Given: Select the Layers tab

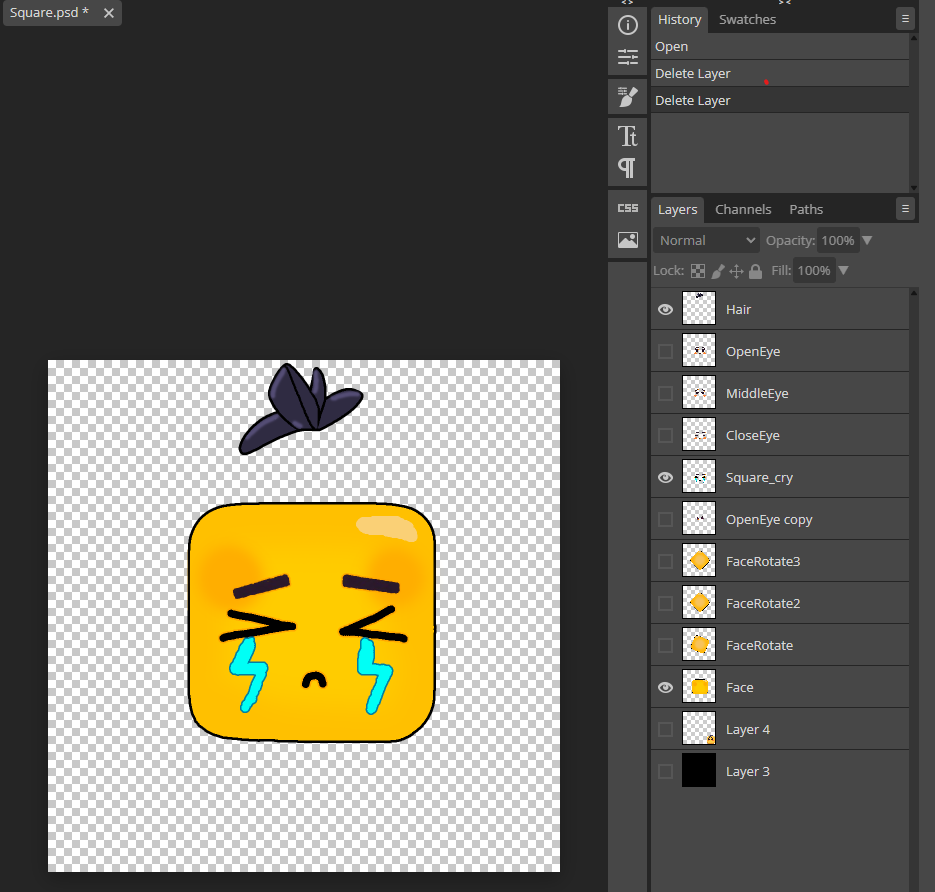Looking at the screenshot, I should 677,210.
